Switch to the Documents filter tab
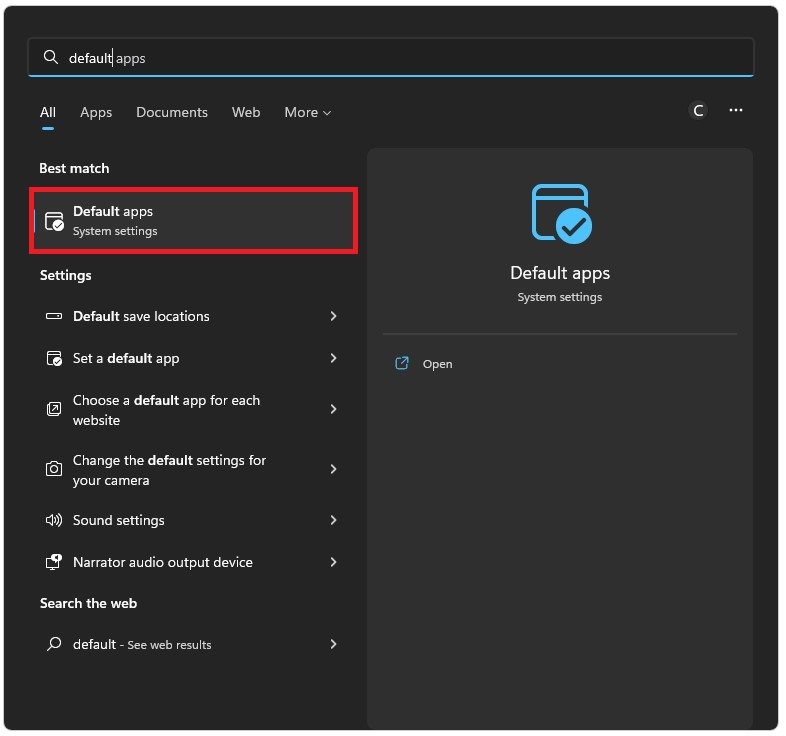 (172, 113)
